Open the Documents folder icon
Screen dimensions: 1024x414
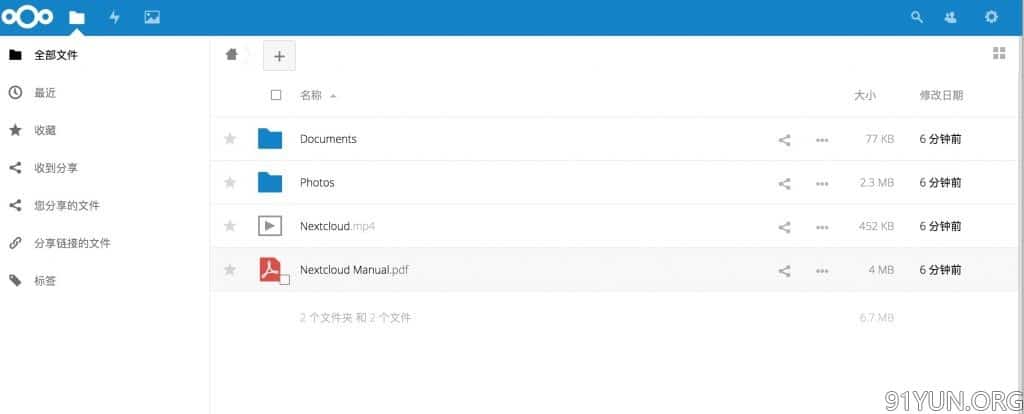(x=270, y=138)
